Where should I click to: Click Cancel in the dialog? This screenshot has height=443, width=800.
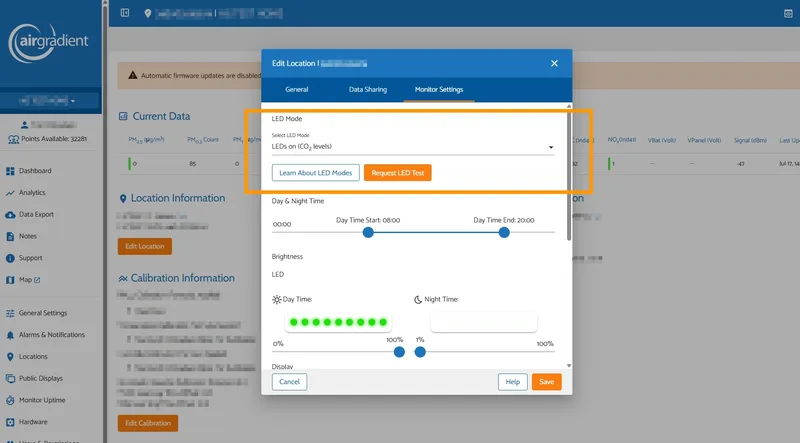pos(289,382)
